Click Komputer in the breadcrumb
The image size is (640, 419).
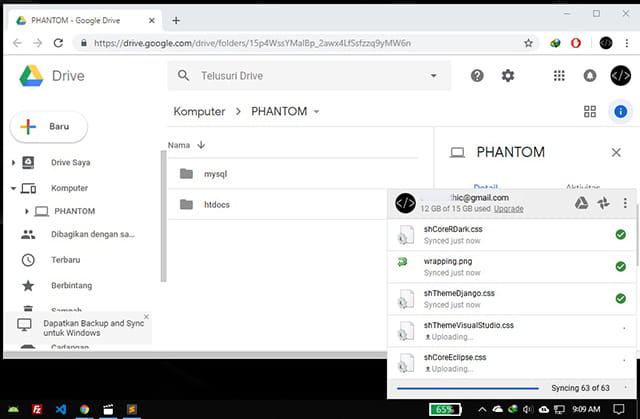pyautogui.click(x=199, y=111)
